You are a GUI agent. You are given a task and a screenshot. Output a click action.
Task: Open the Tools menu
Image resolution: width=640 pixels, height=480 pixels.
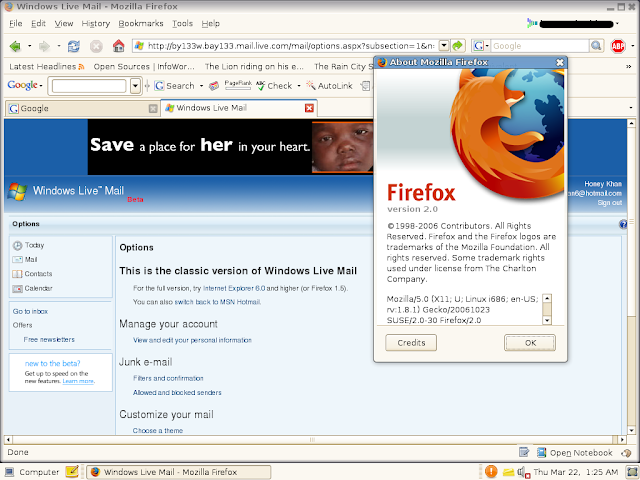pyautogui.click(x=182, y=24)
